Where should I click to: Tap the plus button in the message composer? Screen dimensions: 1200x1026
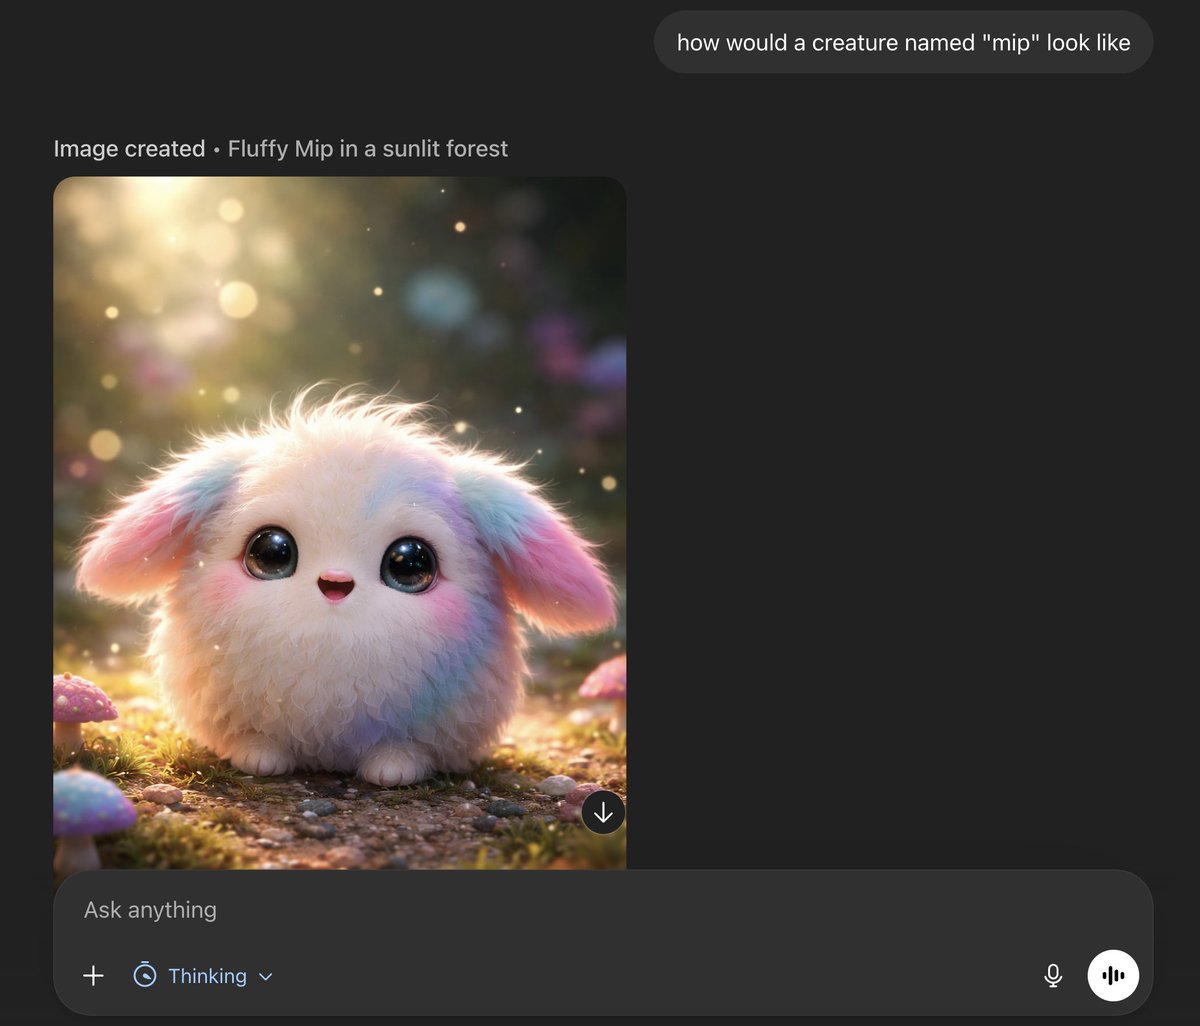(x=93, y=975)
